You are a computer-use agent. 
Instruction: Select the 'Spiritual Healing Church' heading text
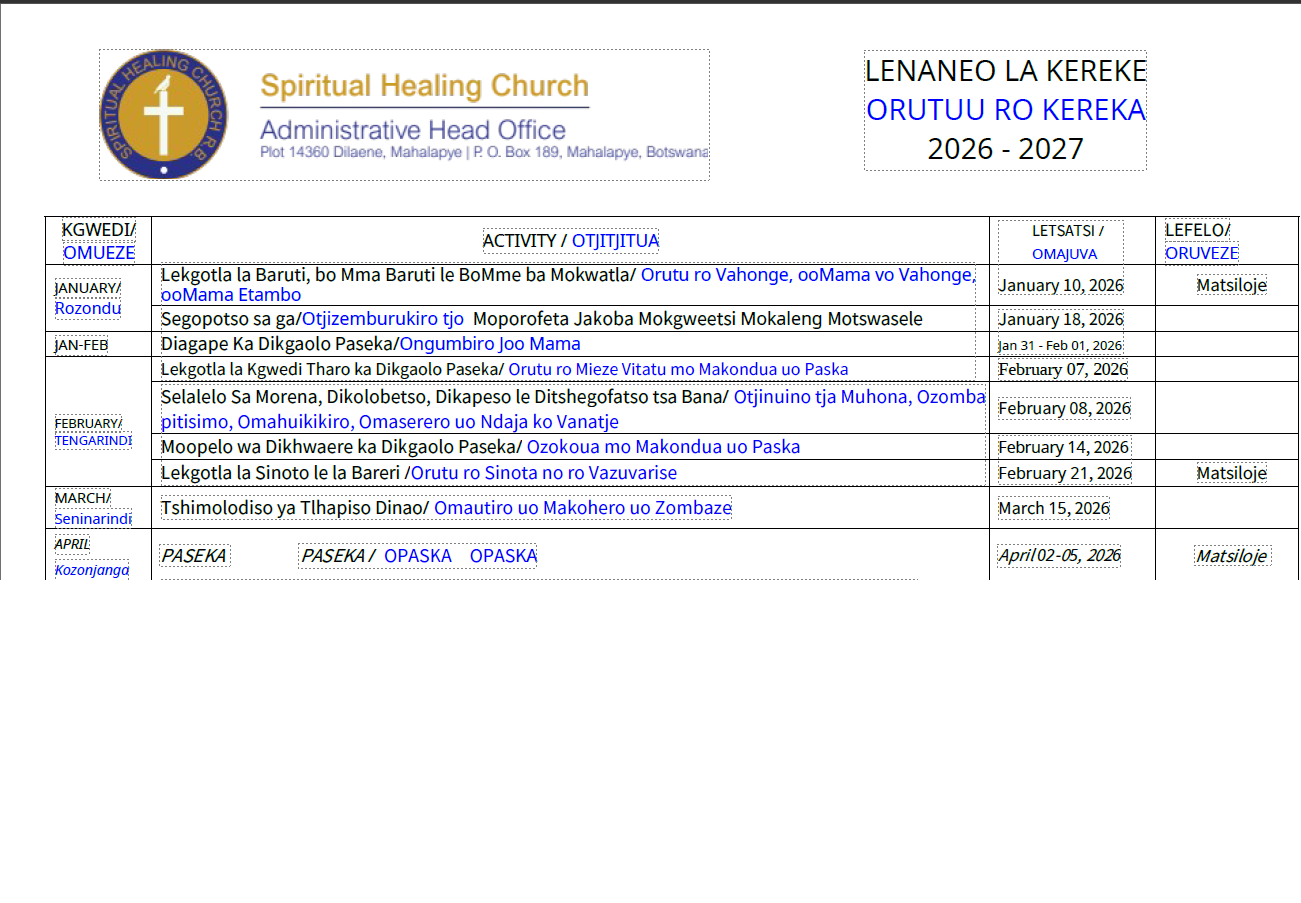pos(424,86)
